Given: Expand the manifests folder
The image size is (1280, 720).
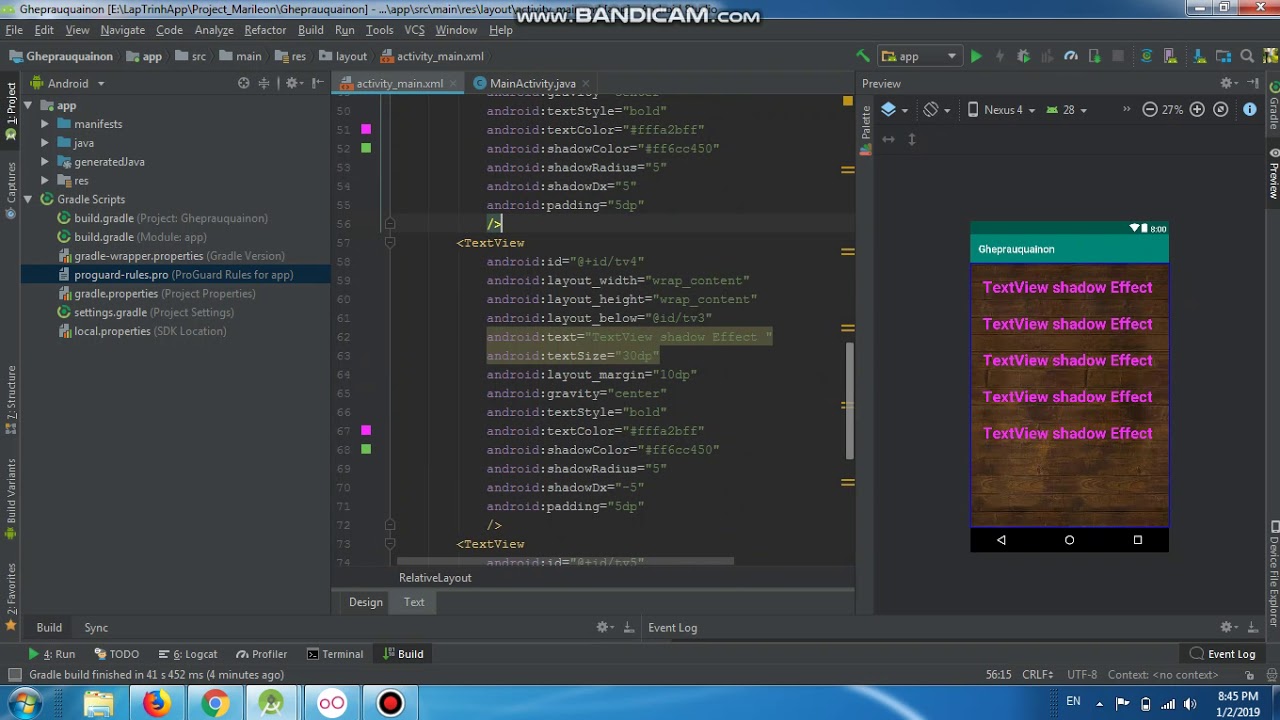Looking at the screenshot, I should point(45,124).
